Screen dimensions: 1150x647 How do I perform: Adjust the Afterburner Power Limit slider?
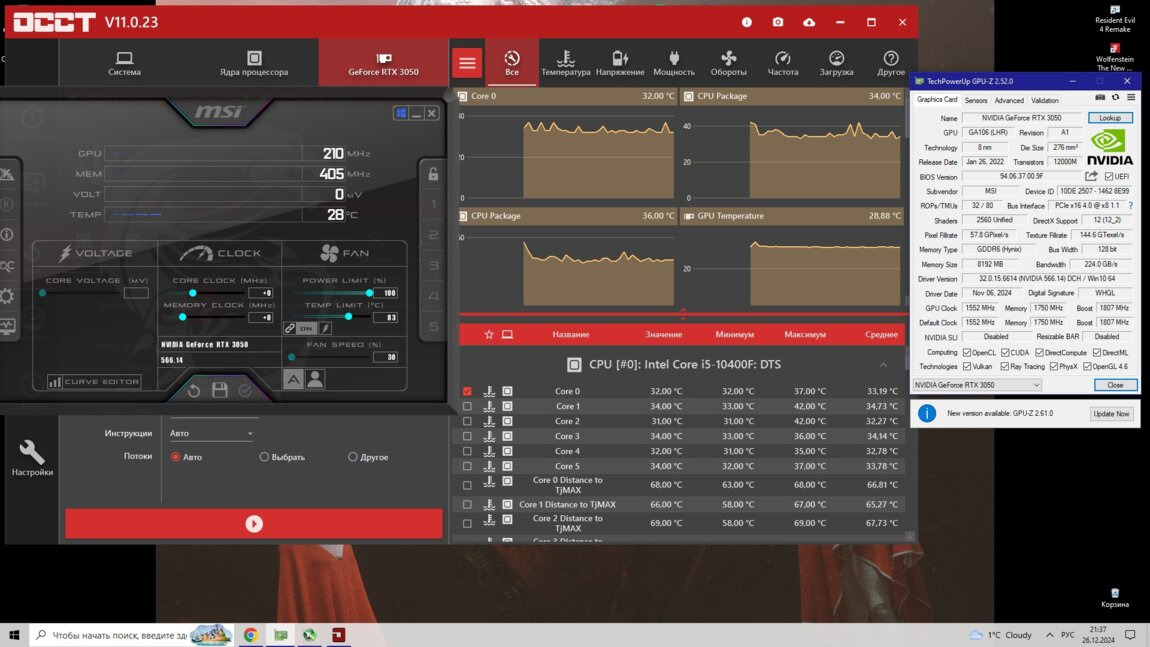click(369, 293)
